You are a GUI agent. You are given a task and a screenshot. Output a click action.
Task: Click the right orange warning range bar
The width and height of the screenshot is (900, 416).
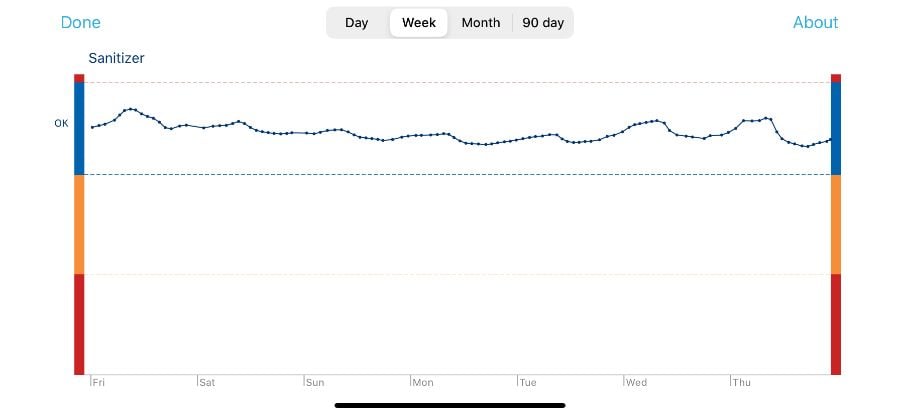point(836,224)
